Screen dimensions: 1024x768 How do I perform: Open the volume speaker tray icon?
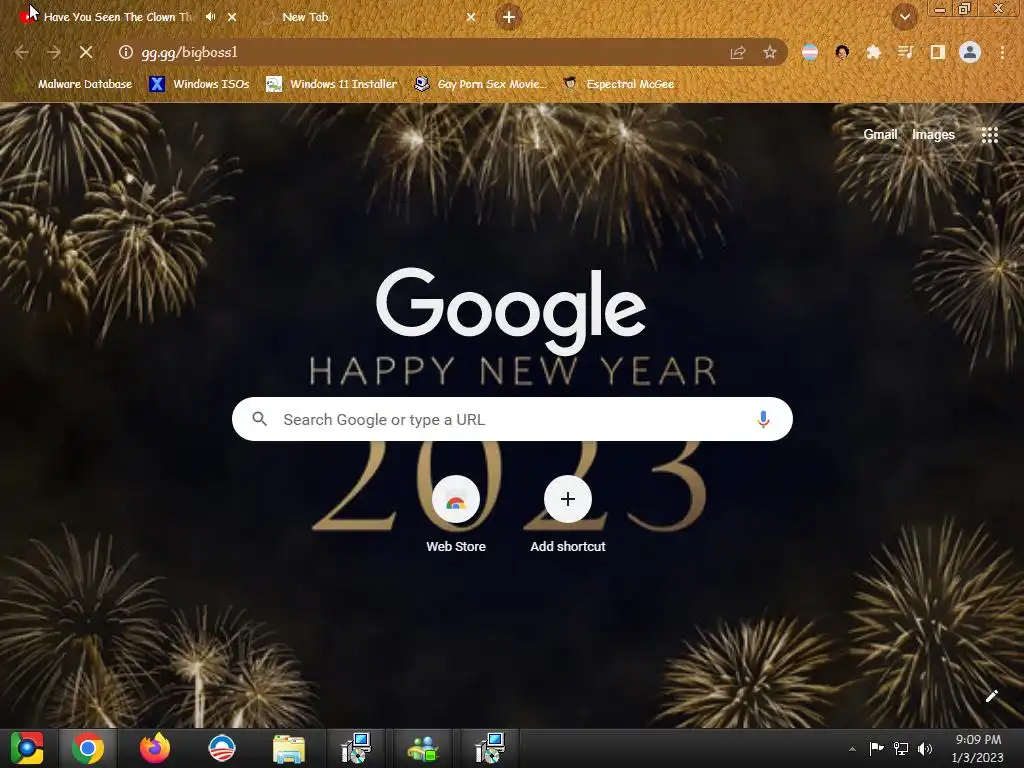tap(925, 748)
